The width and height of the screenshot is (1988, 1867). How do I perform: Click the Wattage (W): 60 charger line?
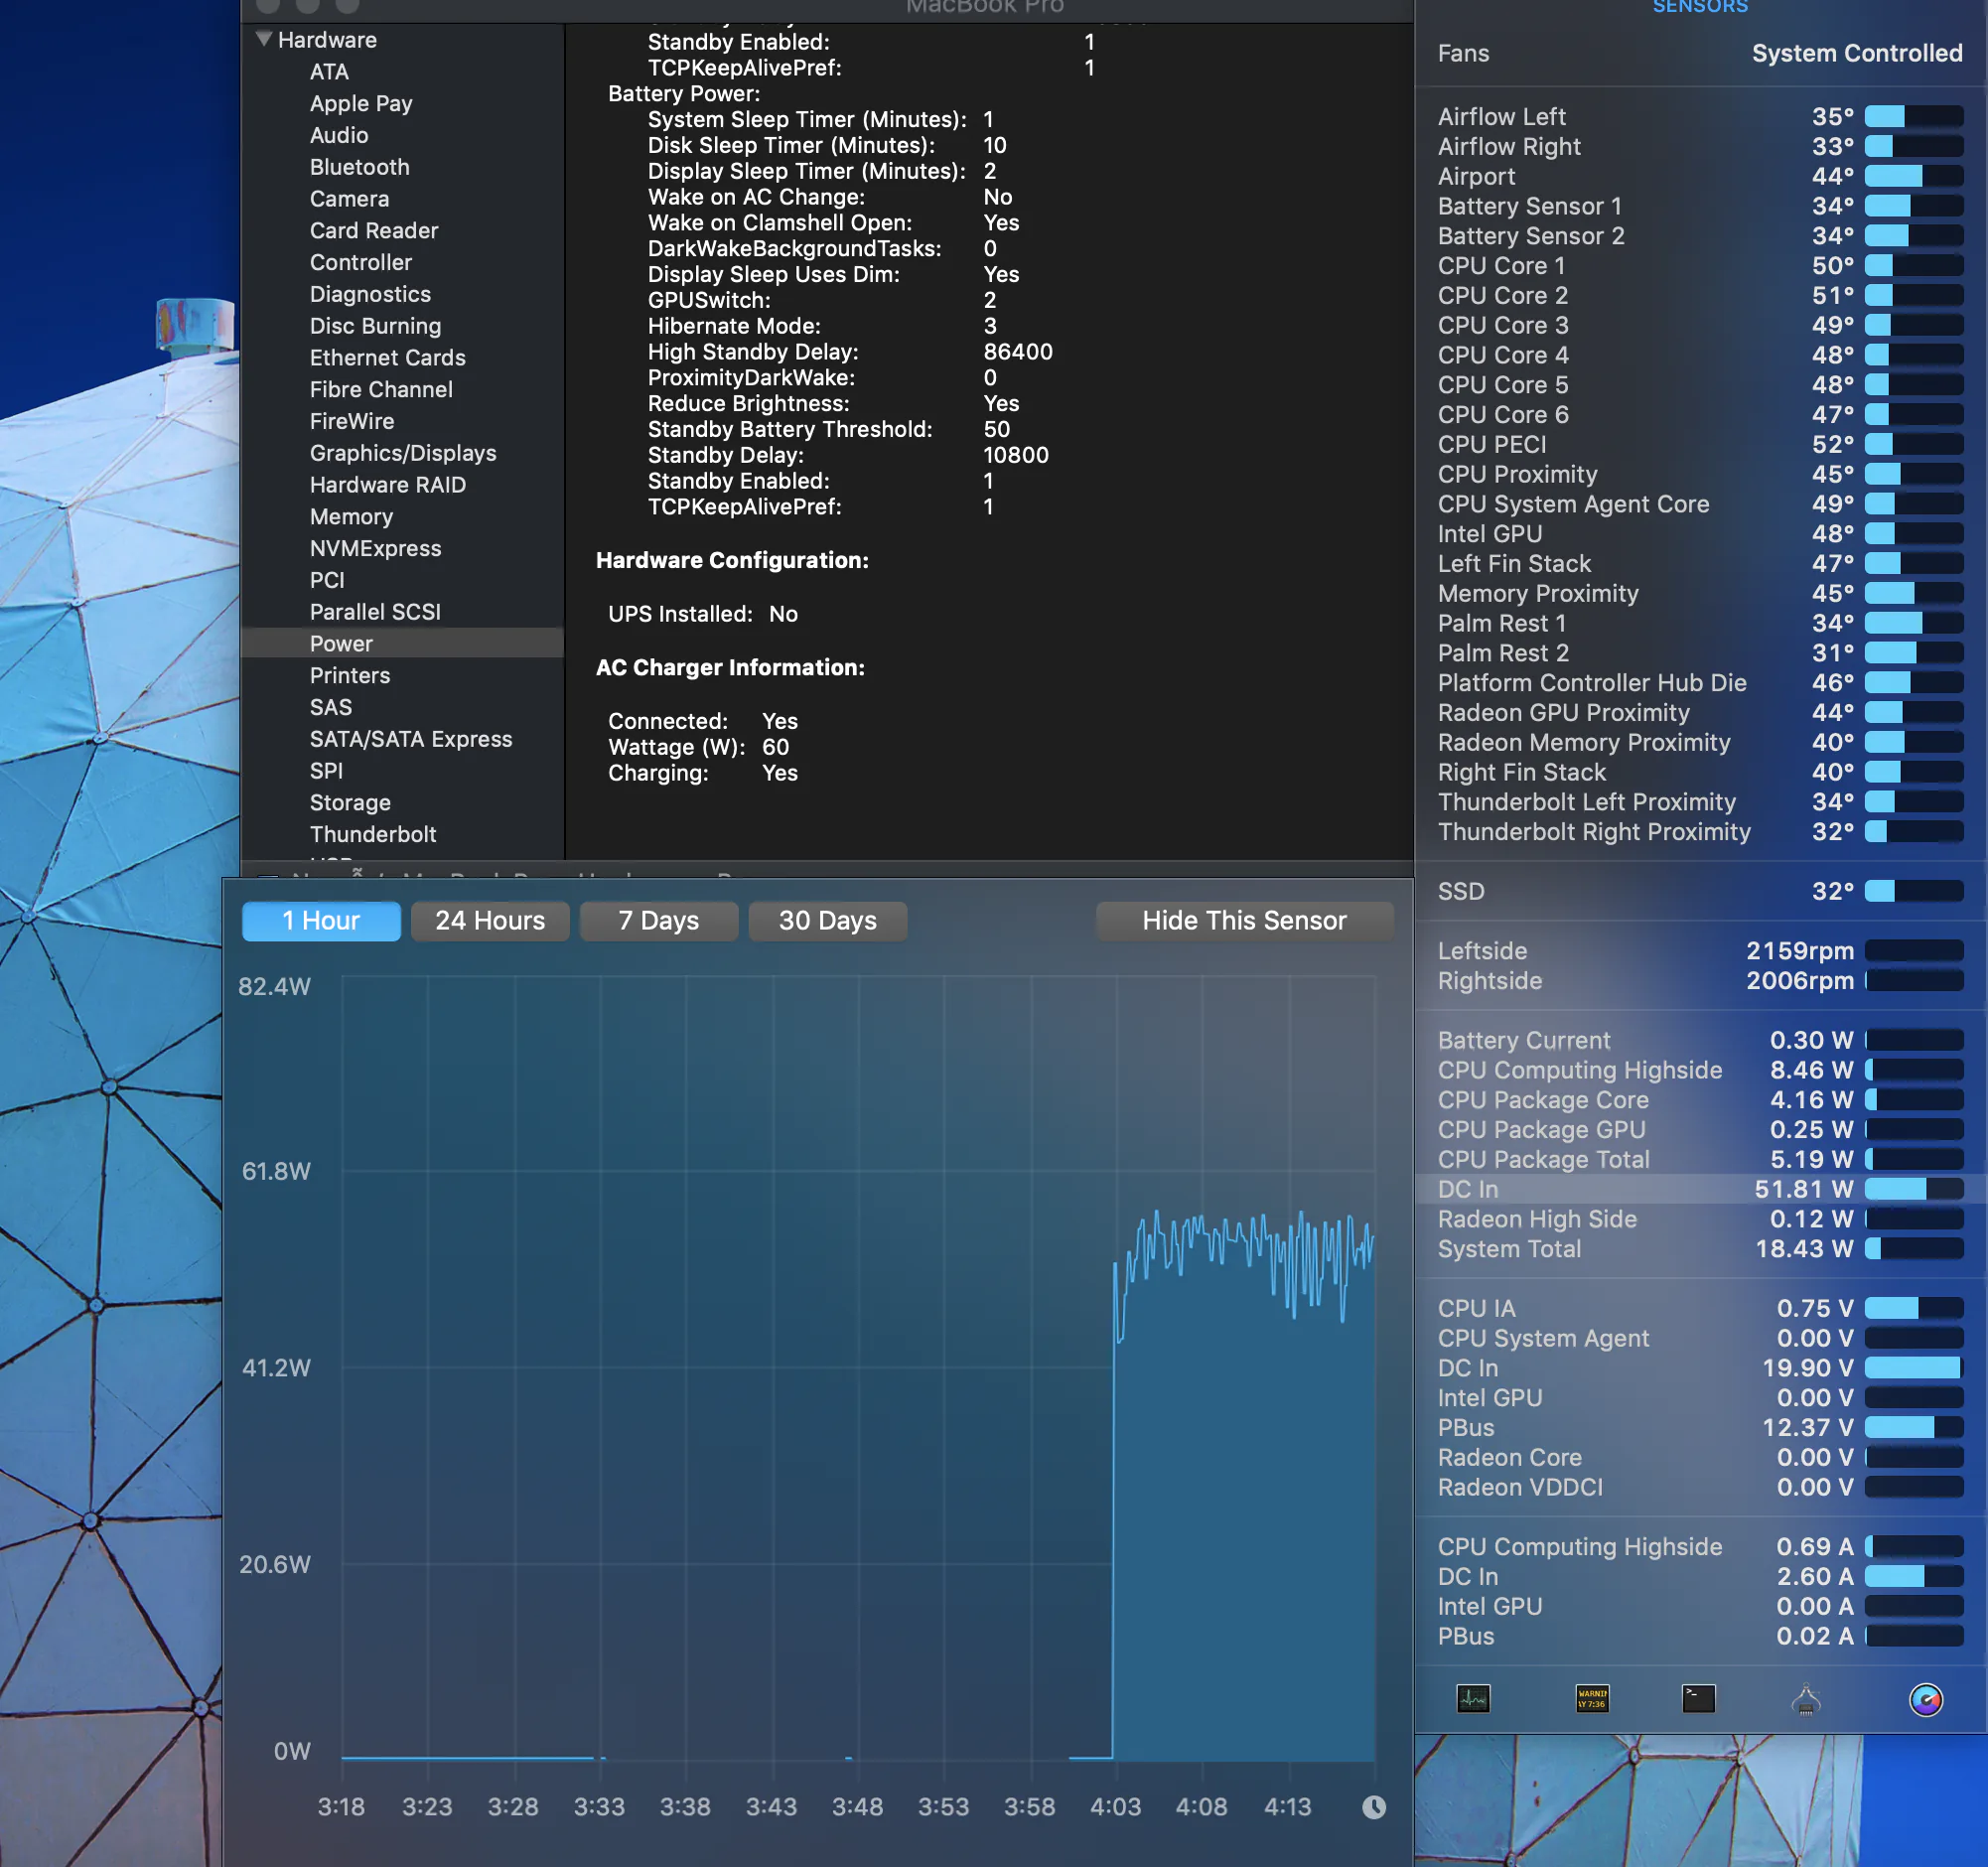699,747
